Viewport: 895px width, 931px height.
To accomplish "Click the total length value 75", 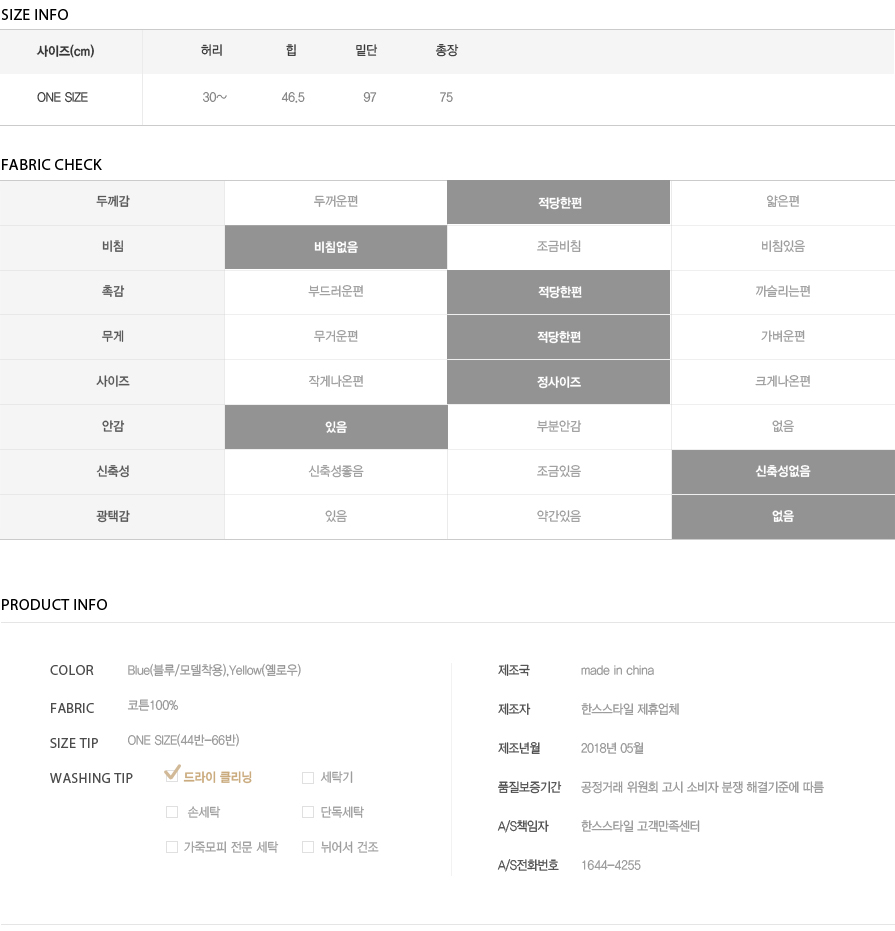I will pos(446,97).
